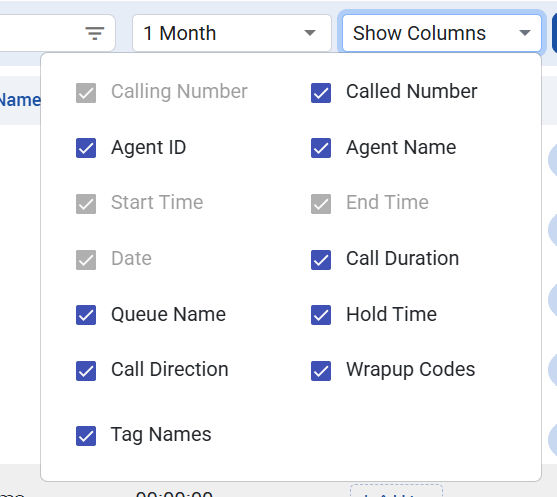This screenshot has height=497, width=557.
Task: Click the disabled Start Time checkbox
Action: coord(86,204)
